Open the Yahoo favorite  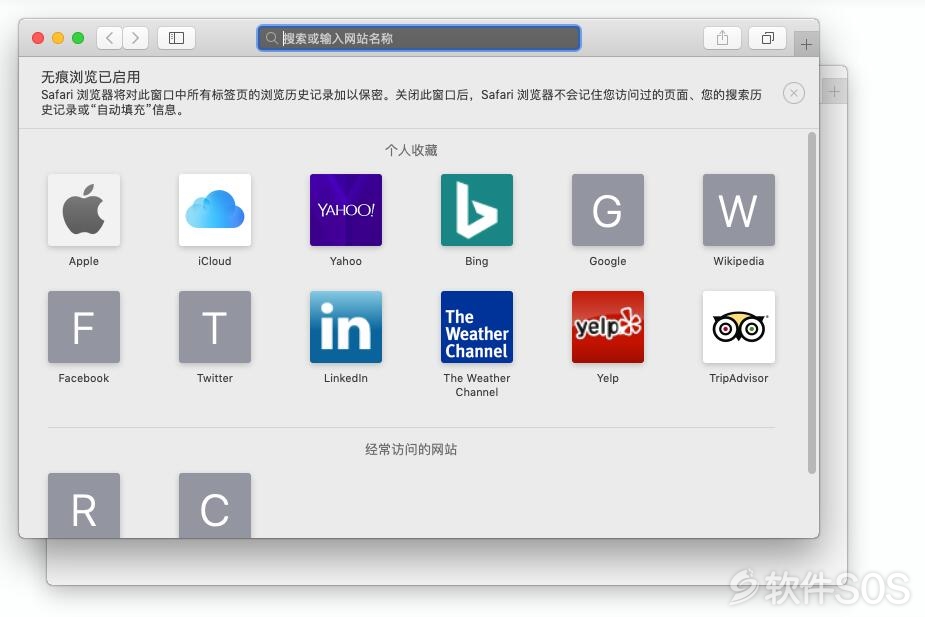346,210
